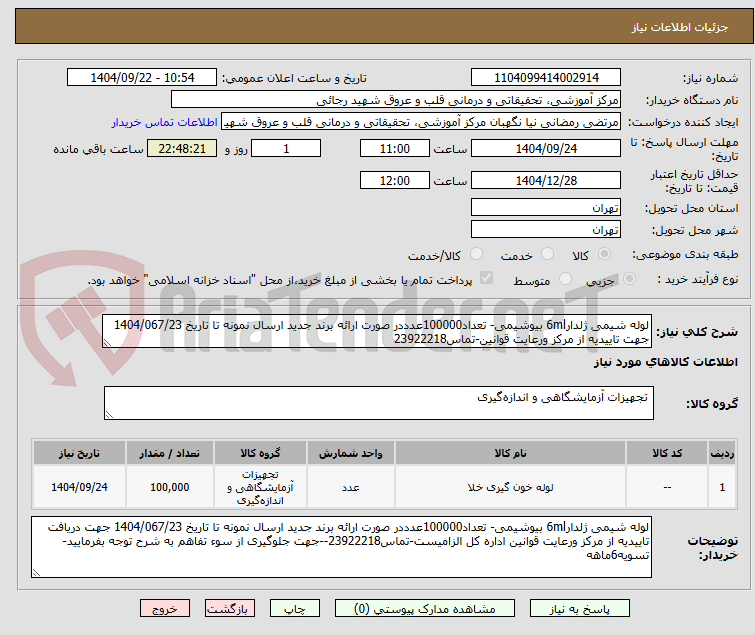
Task: Click the unit cell 'عدد'
Action: 351,487
